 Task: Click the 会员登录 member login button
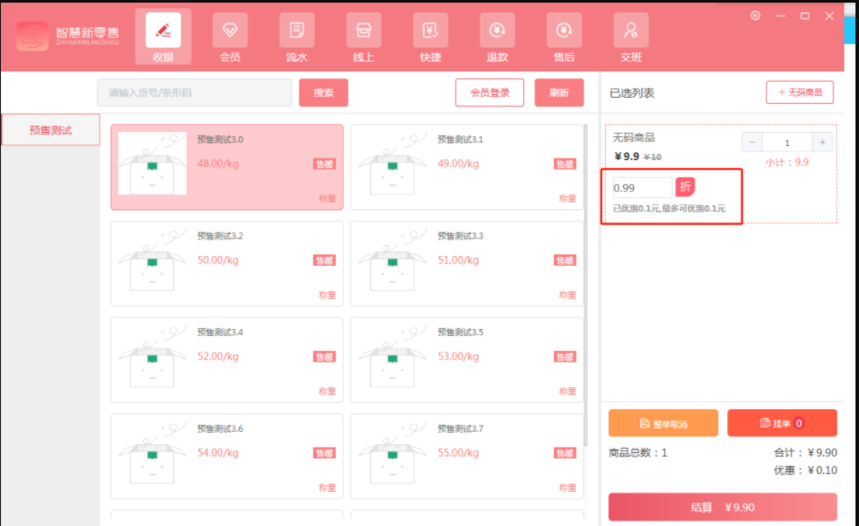pyautogui.click(x=489, y=93)
